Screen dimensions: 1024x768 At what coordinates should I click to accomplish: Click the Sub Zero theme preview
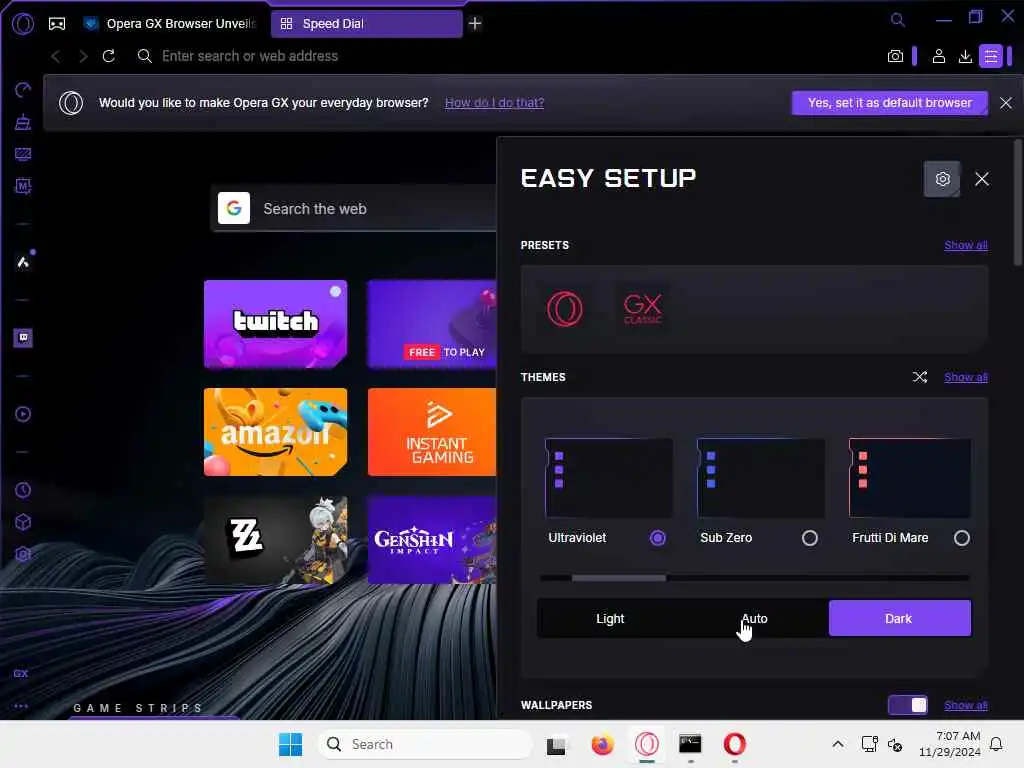click(x=761, y=478)
